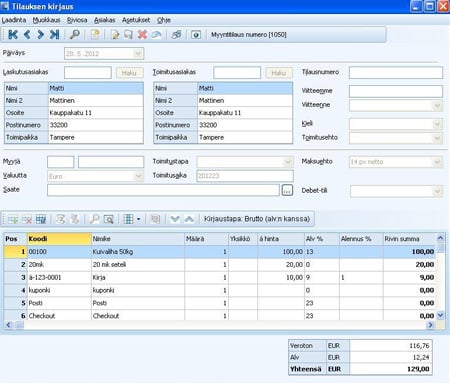Open the Saate browse ellipsis button
This screenshot has width=450, height=383.
coord(287,190)
